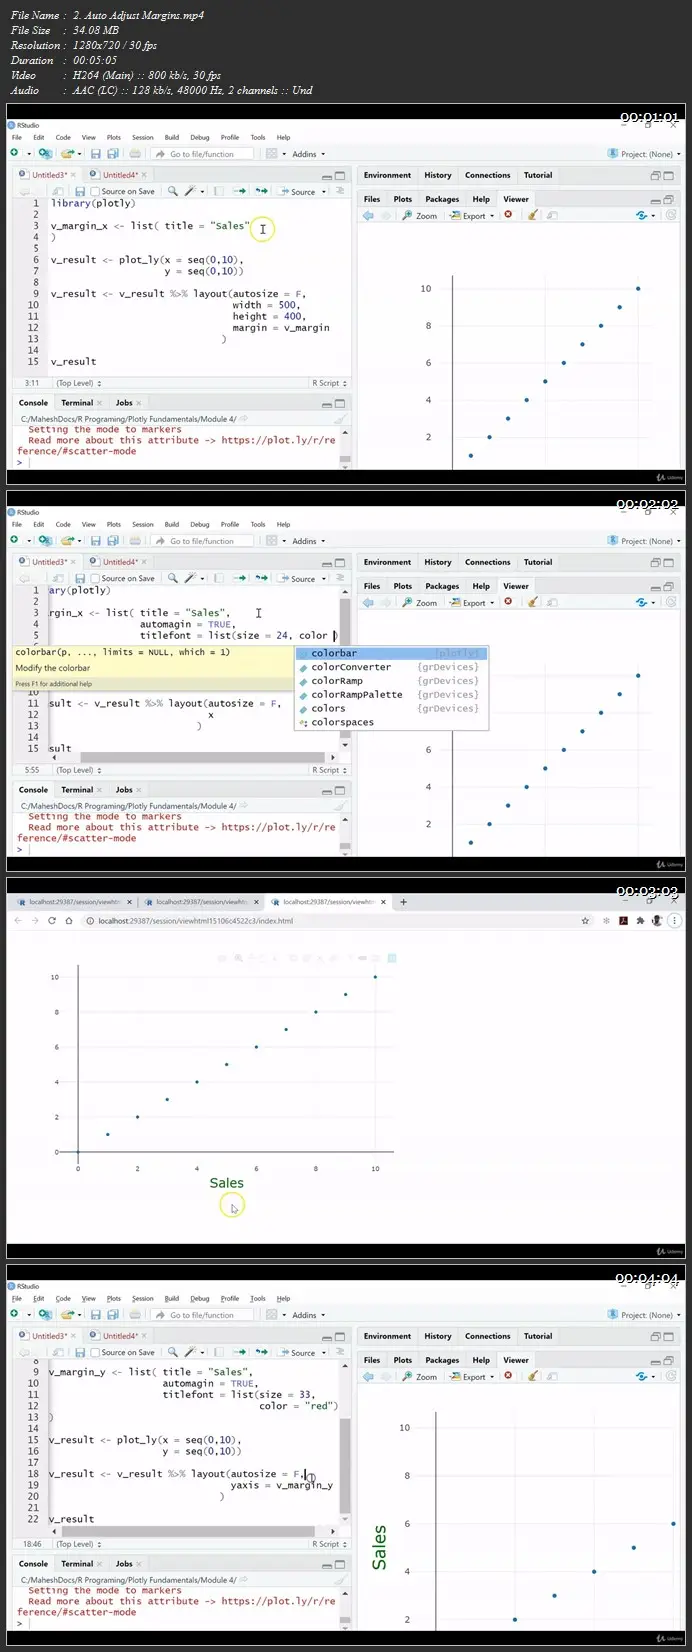Click the Save All icon in the 00:02:02 frame toolbar

click(112, 541)
